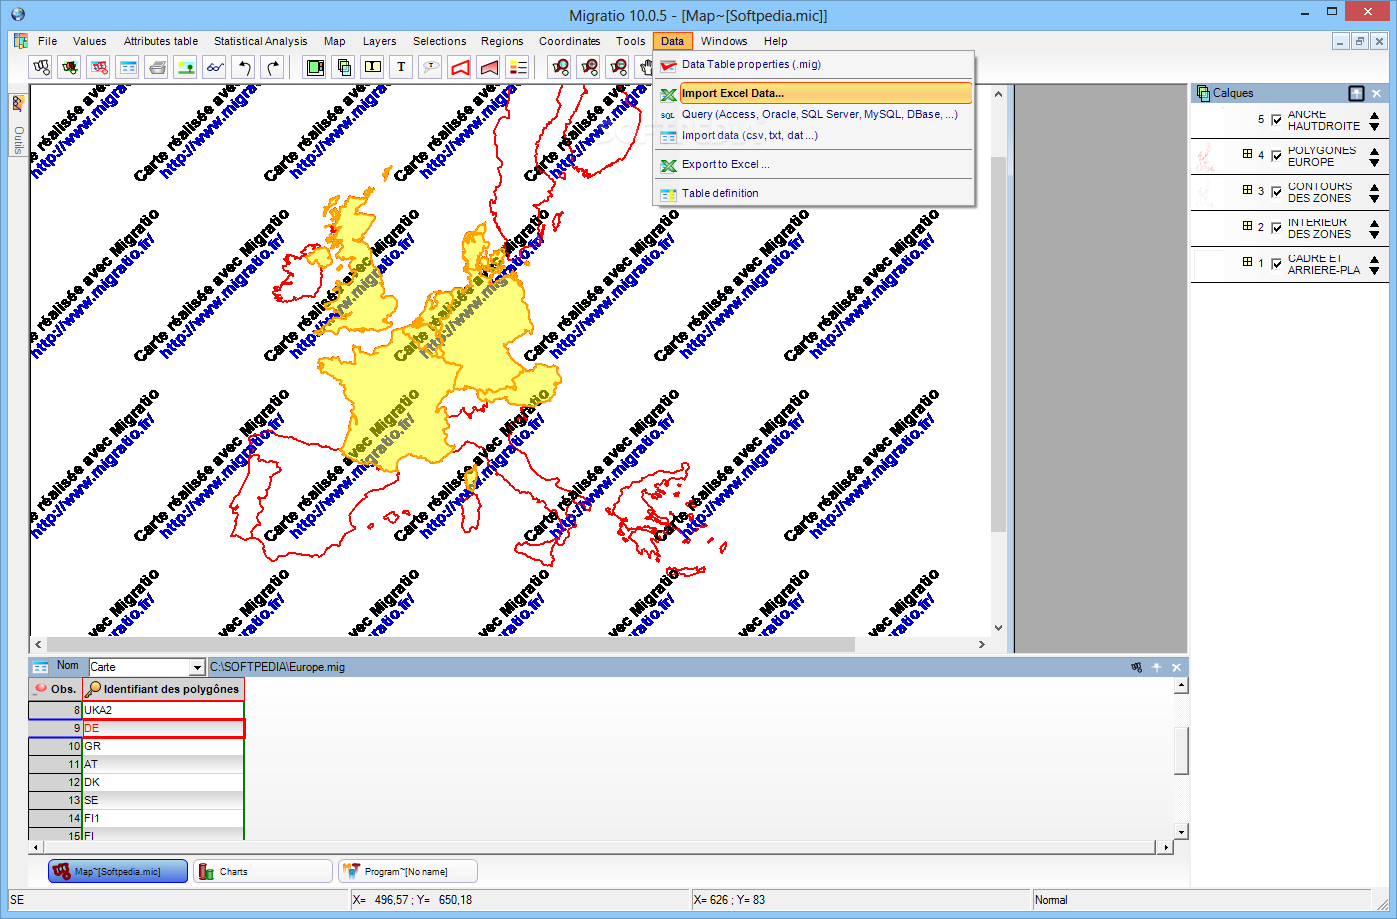Move CADRE ET ARRIERE-PLA layer up with arrow
This screenshot has height=919, width=1397.
pos(1374,259)
